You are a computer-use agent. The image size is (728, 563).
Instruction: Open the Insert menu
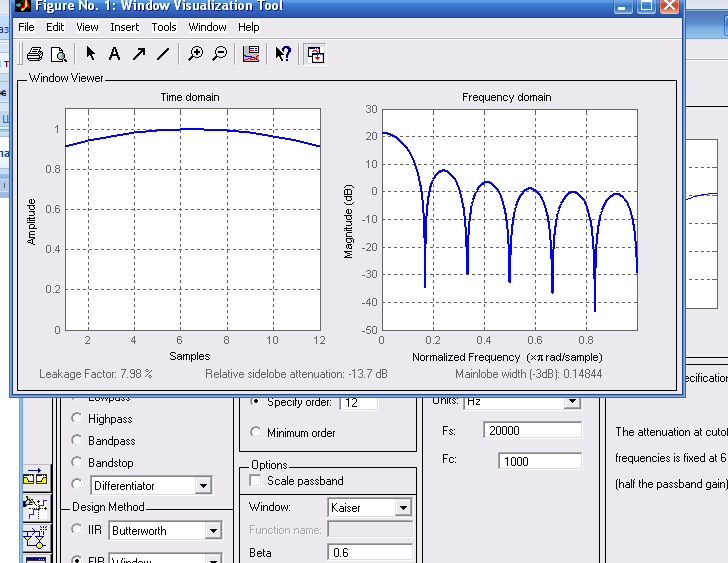125,27
